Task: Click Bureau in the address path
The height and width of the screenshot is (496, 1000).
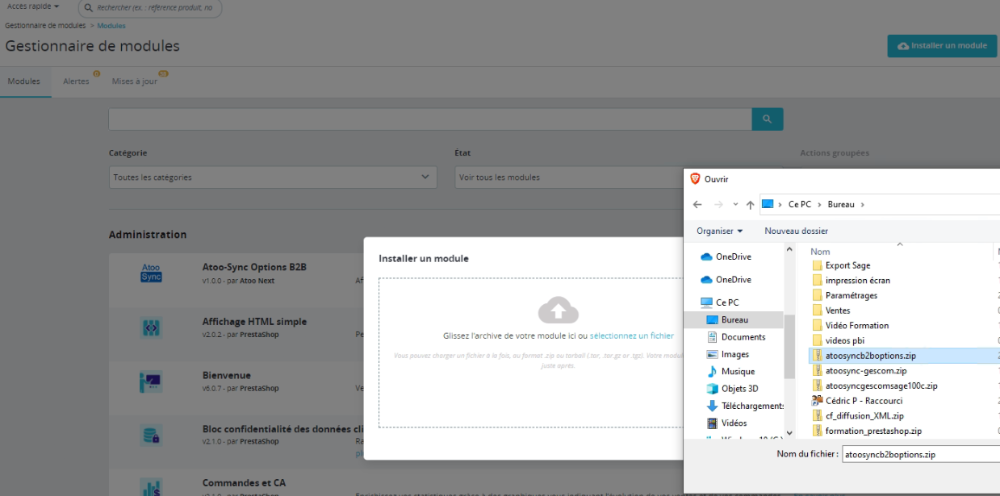Action: coord(841,205)
